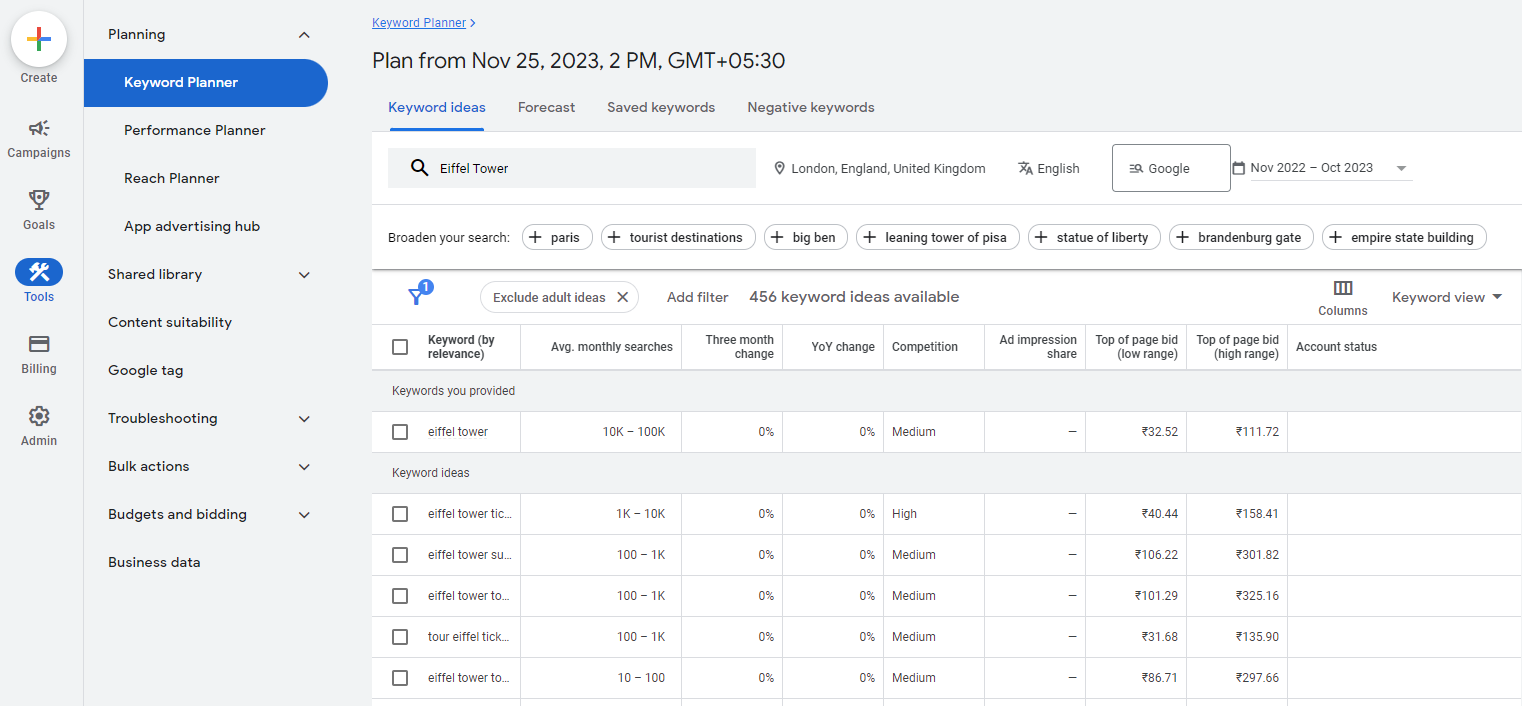Viewport: 1522px width, 706px height.
Task: Expand Shared library section
Action: pos(304,275)
